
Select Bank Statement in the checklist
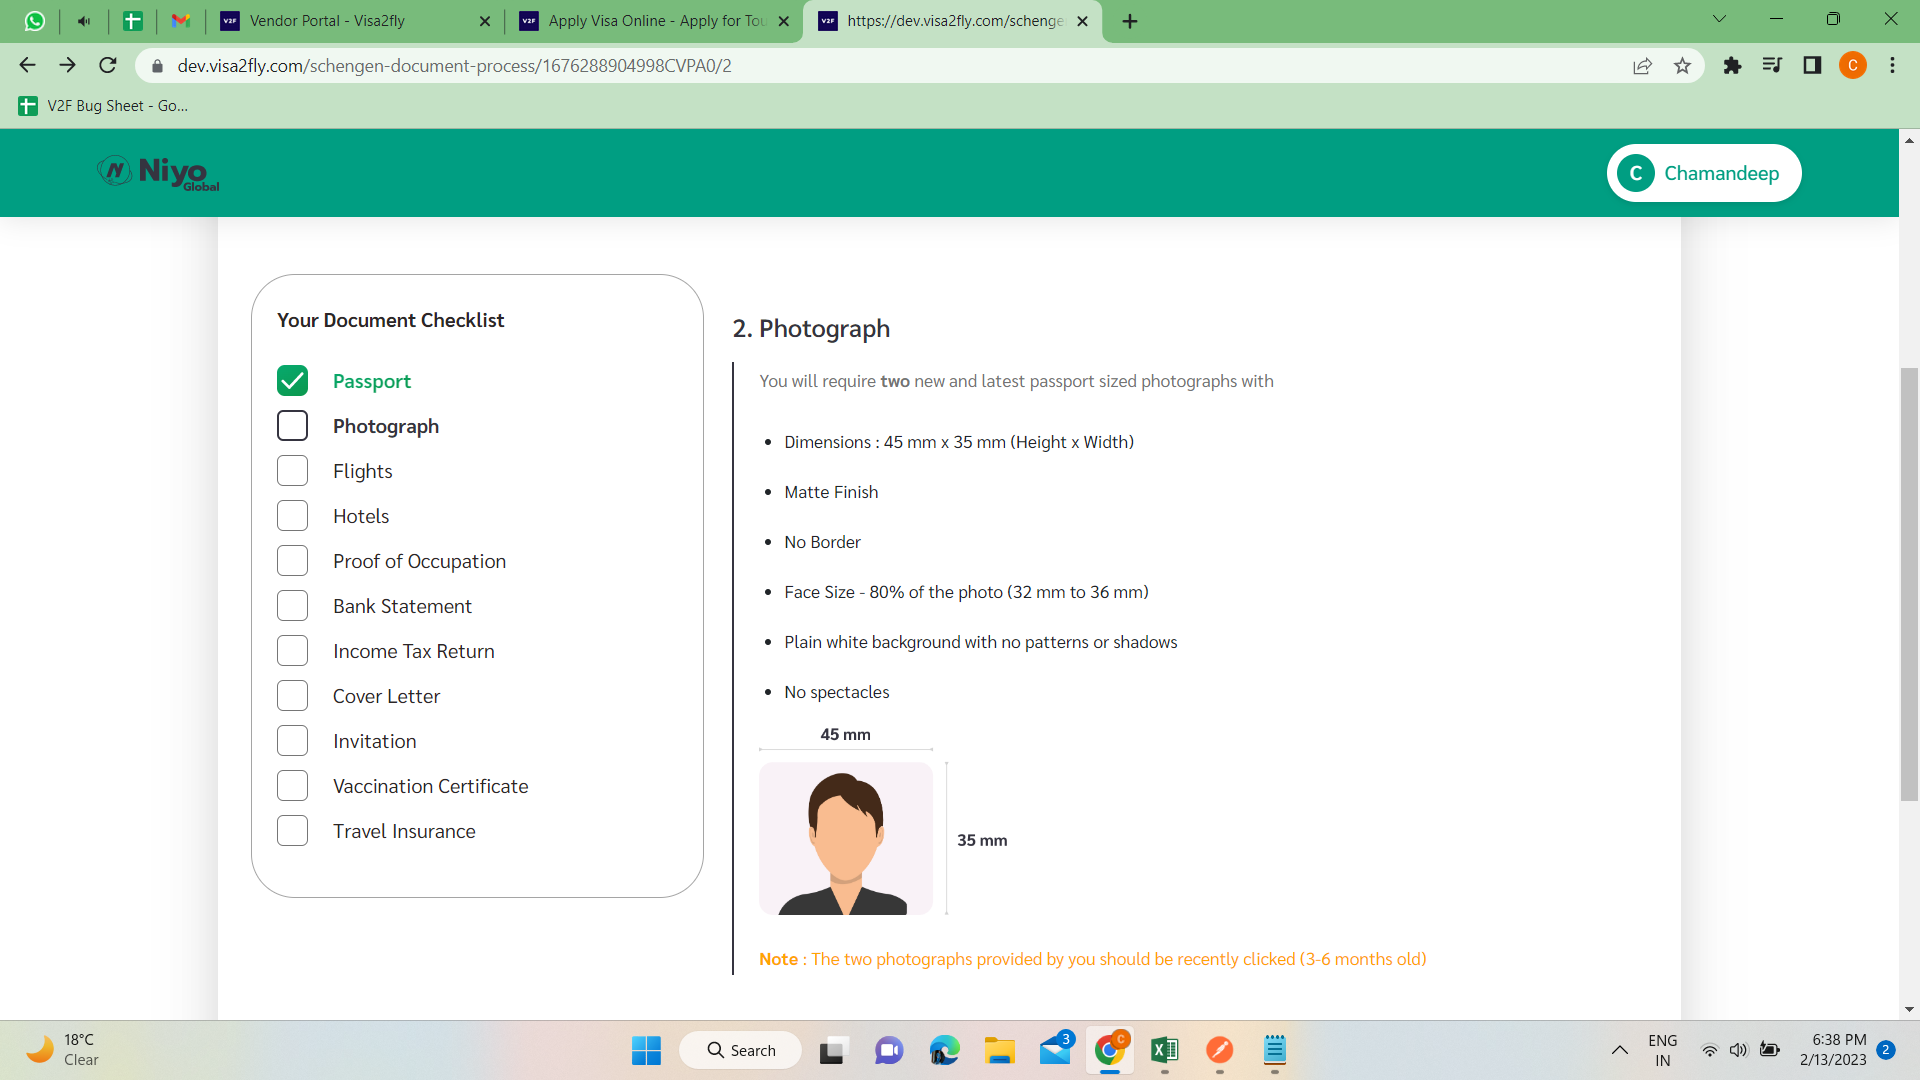(x=292, y=606)
